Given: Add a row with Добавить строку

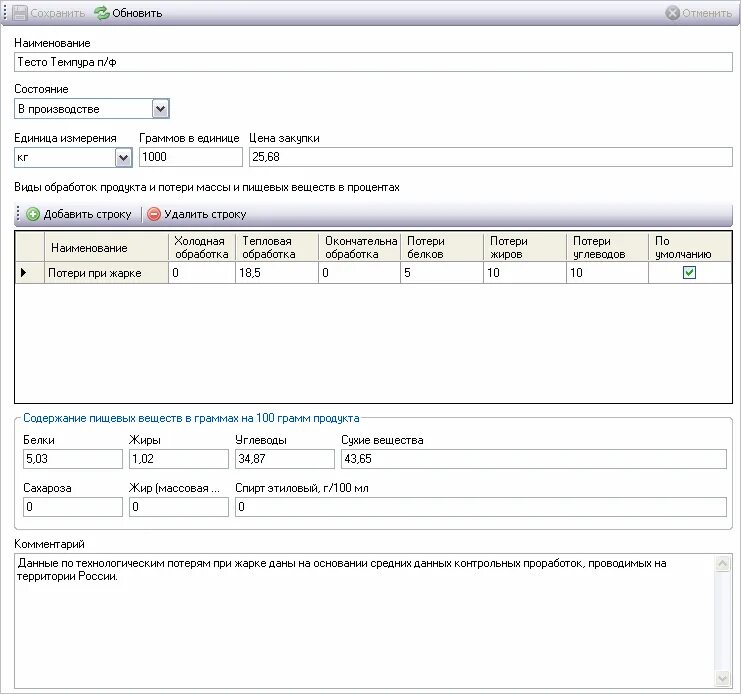Looking at the screenshot, I should [x=79, y=214].
